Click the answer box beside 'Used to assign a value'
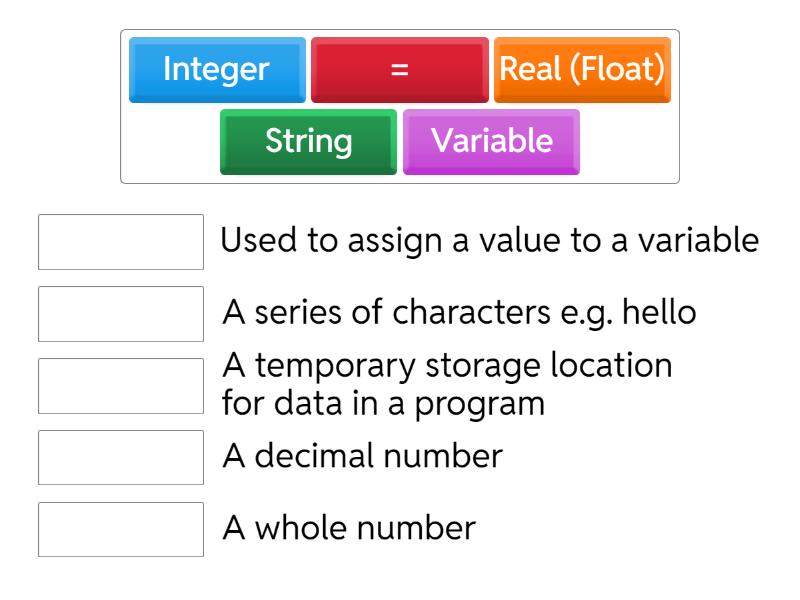 click(120, 239)
